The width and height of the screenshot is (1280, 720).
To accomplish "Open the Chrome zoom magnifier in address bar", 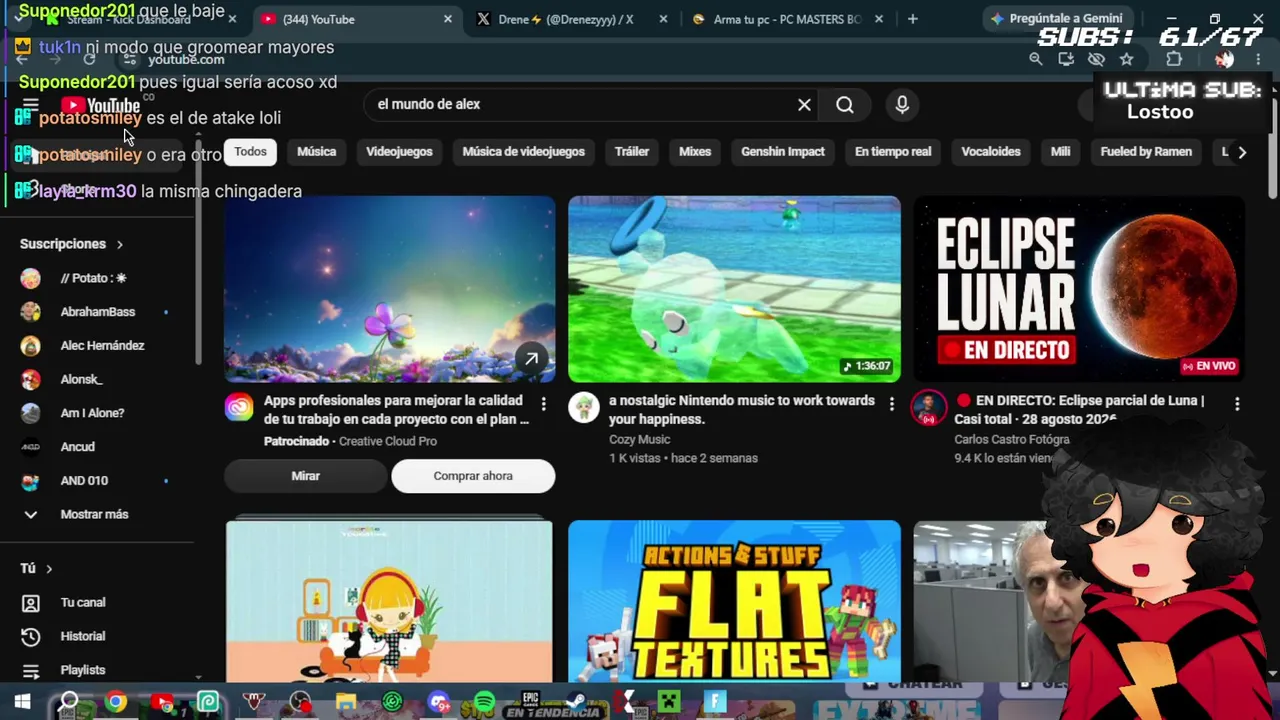I will pos(1036,59).
